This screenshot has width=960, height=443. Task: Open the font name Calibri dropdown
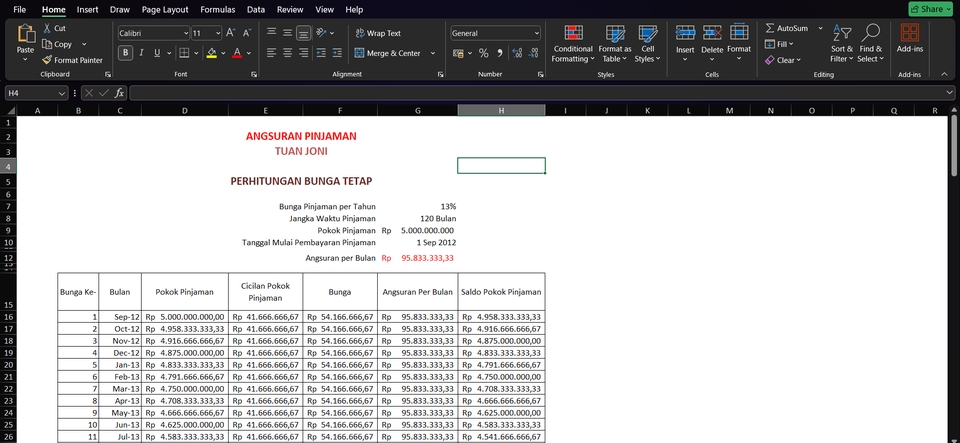tap(186, 33)
